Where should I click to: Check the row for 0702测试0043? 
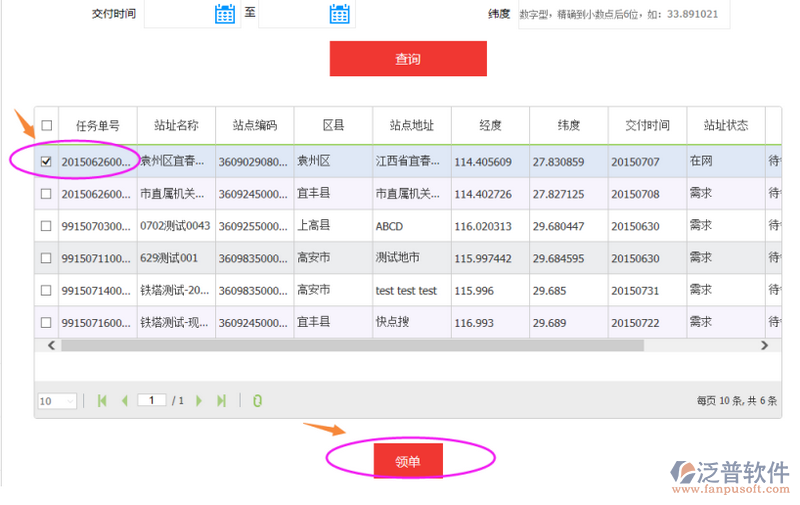pos(46,226)
